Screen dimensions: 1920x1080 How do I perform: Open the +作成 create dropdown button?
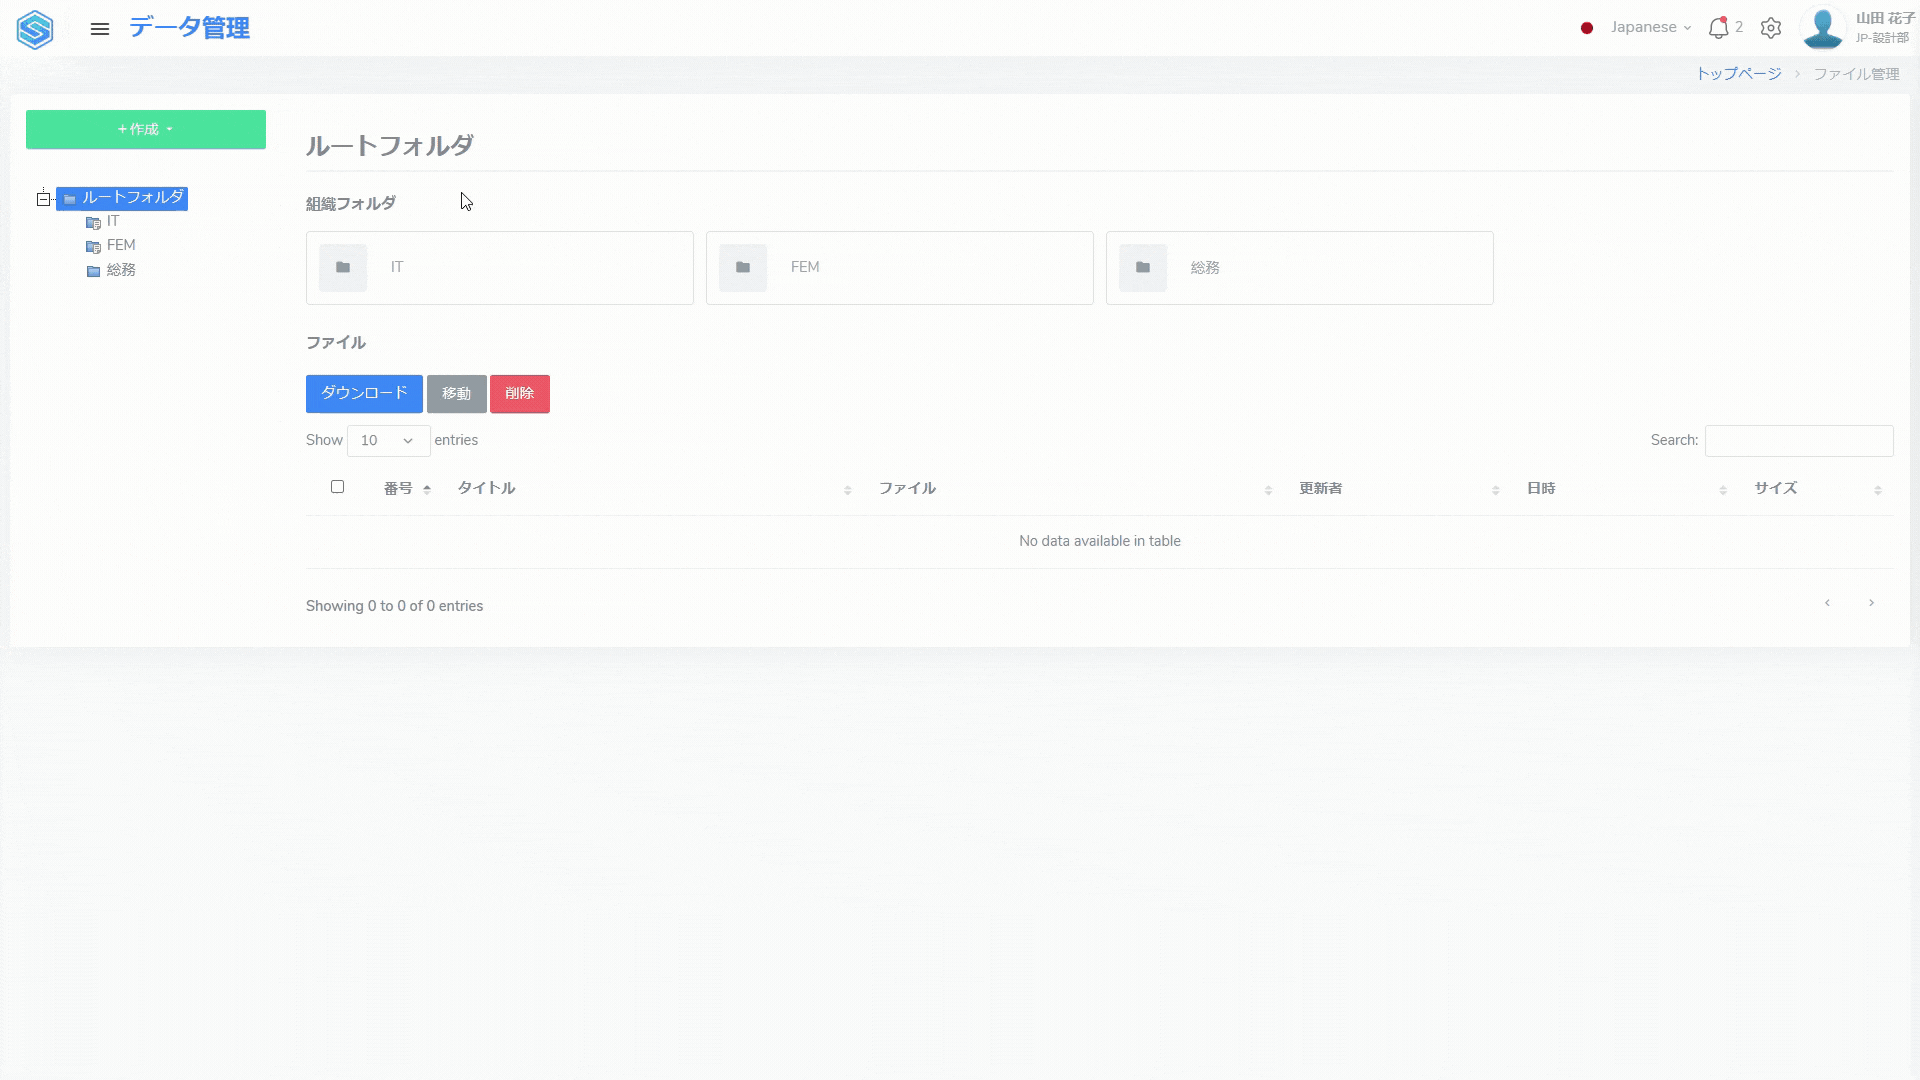tap(146, 130)
